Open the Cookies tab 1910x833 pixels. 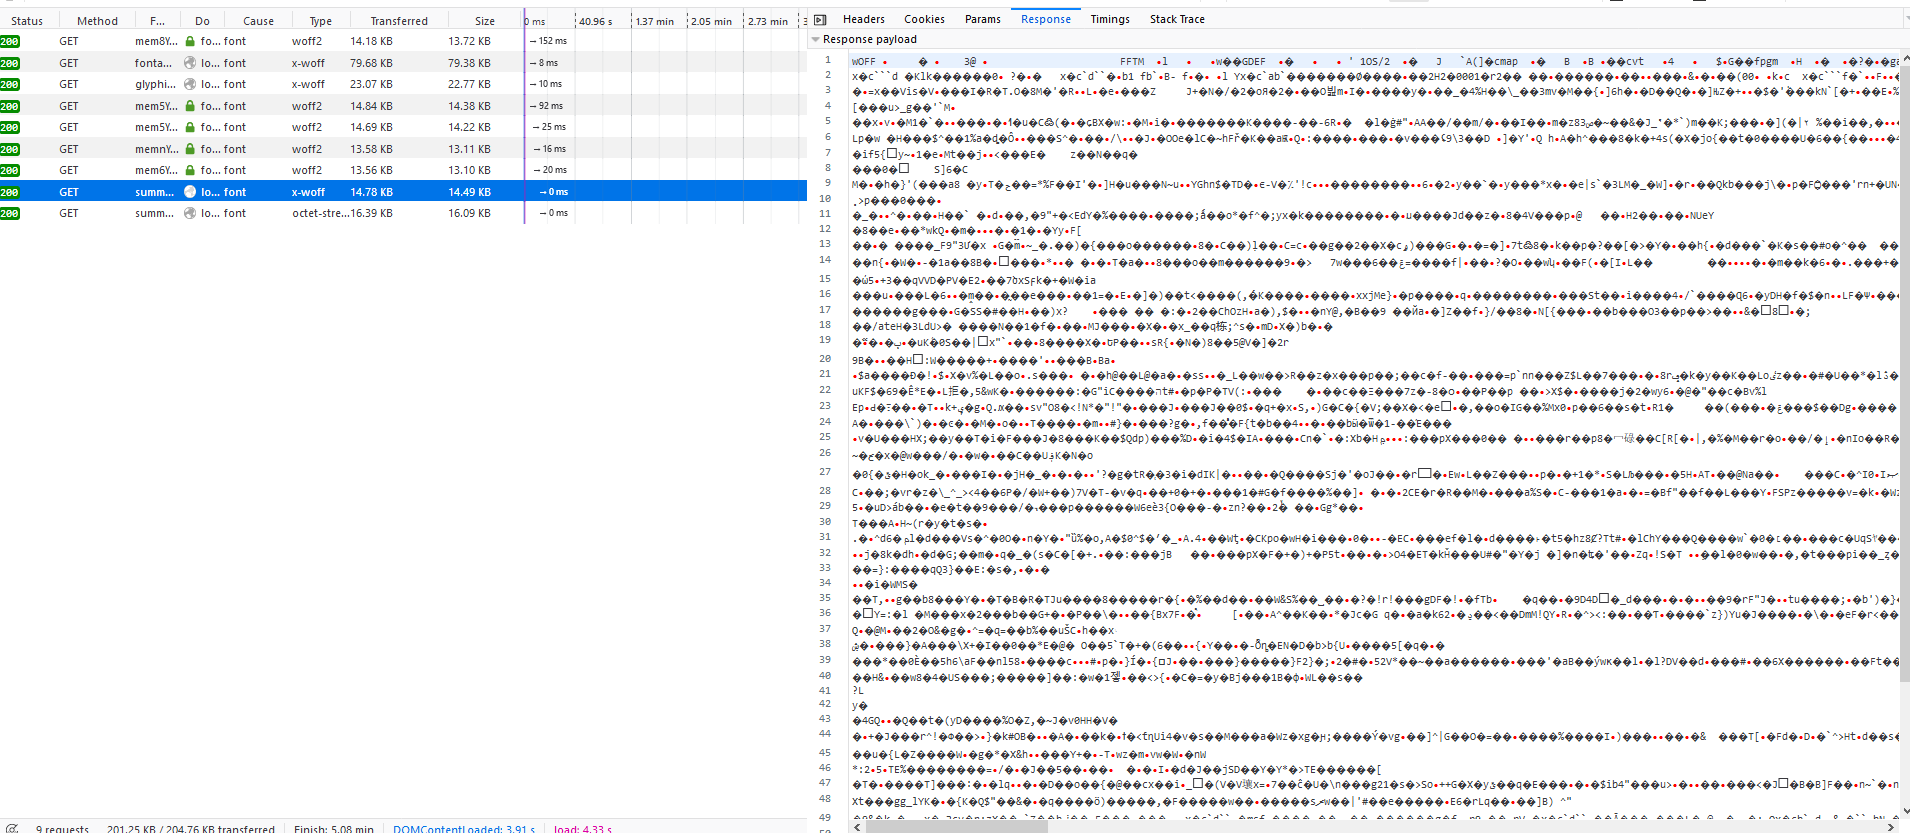pyautogui.click(x=924, y=19)
